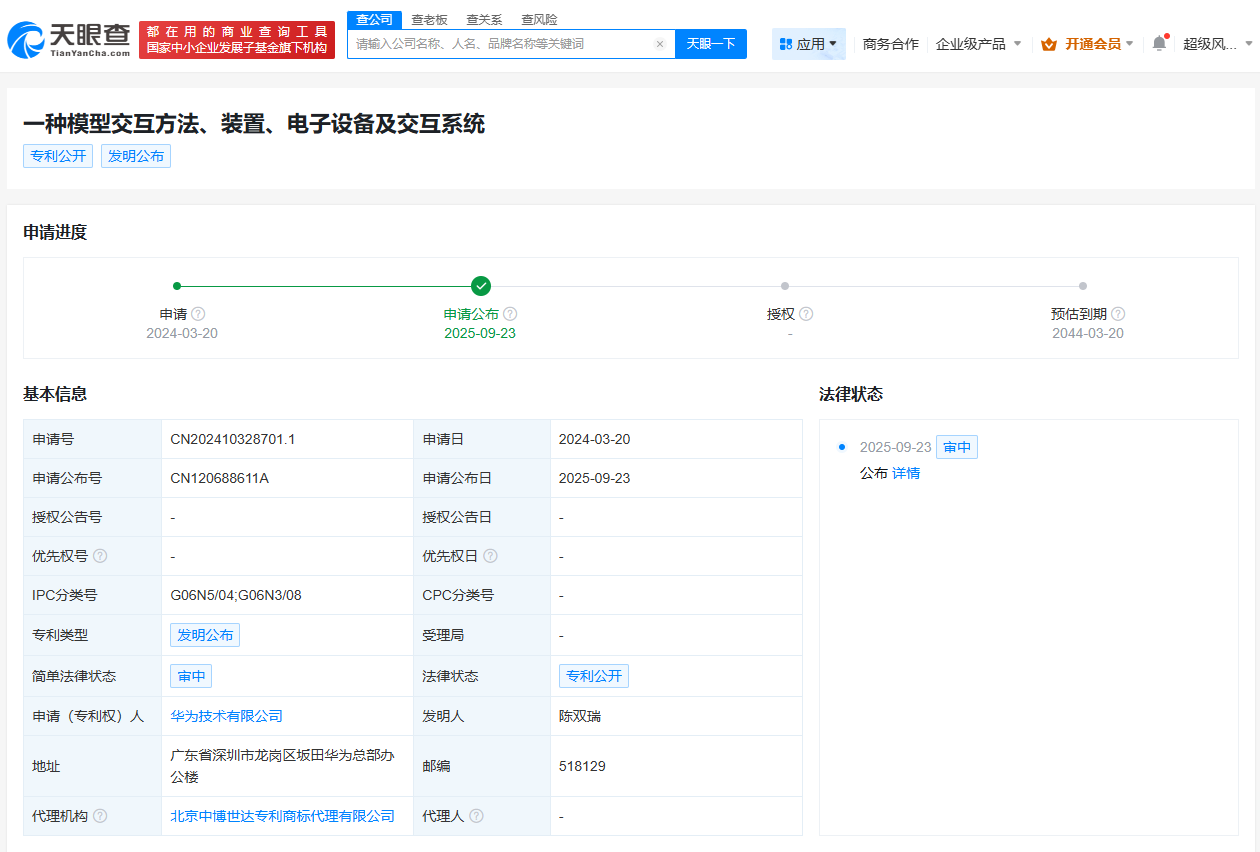Screen dimensions: 1260x852
Task: Click the TianYanCha logo
Action: coord(66,42)
